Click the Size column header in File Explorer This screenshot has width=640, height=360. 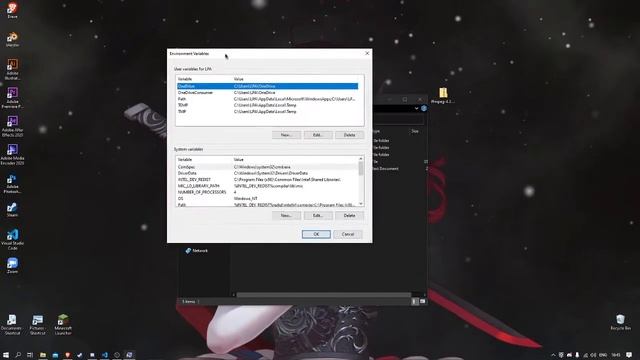[x=415, y=131]
